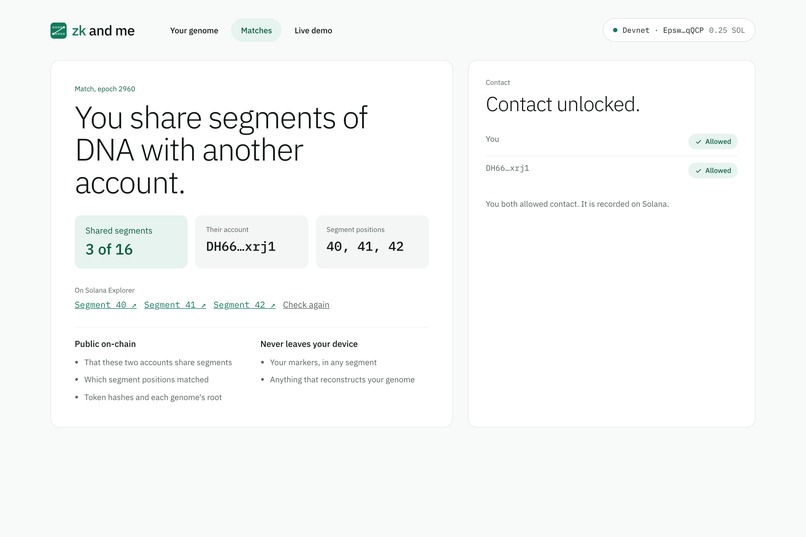Open the Your genome tab
This screenshot has width=806, height=537.
(194, 30)
